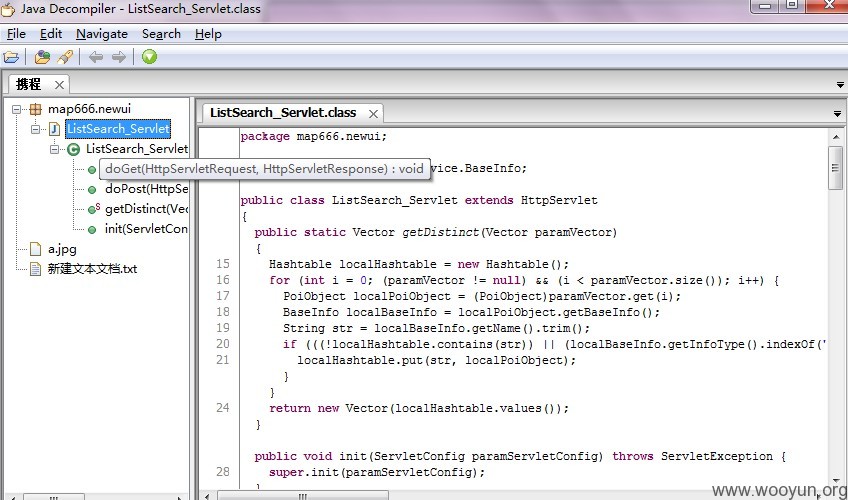Screen dimensions: 848x500
Task: Click line number 20 in the gutter
Action: 223,344
